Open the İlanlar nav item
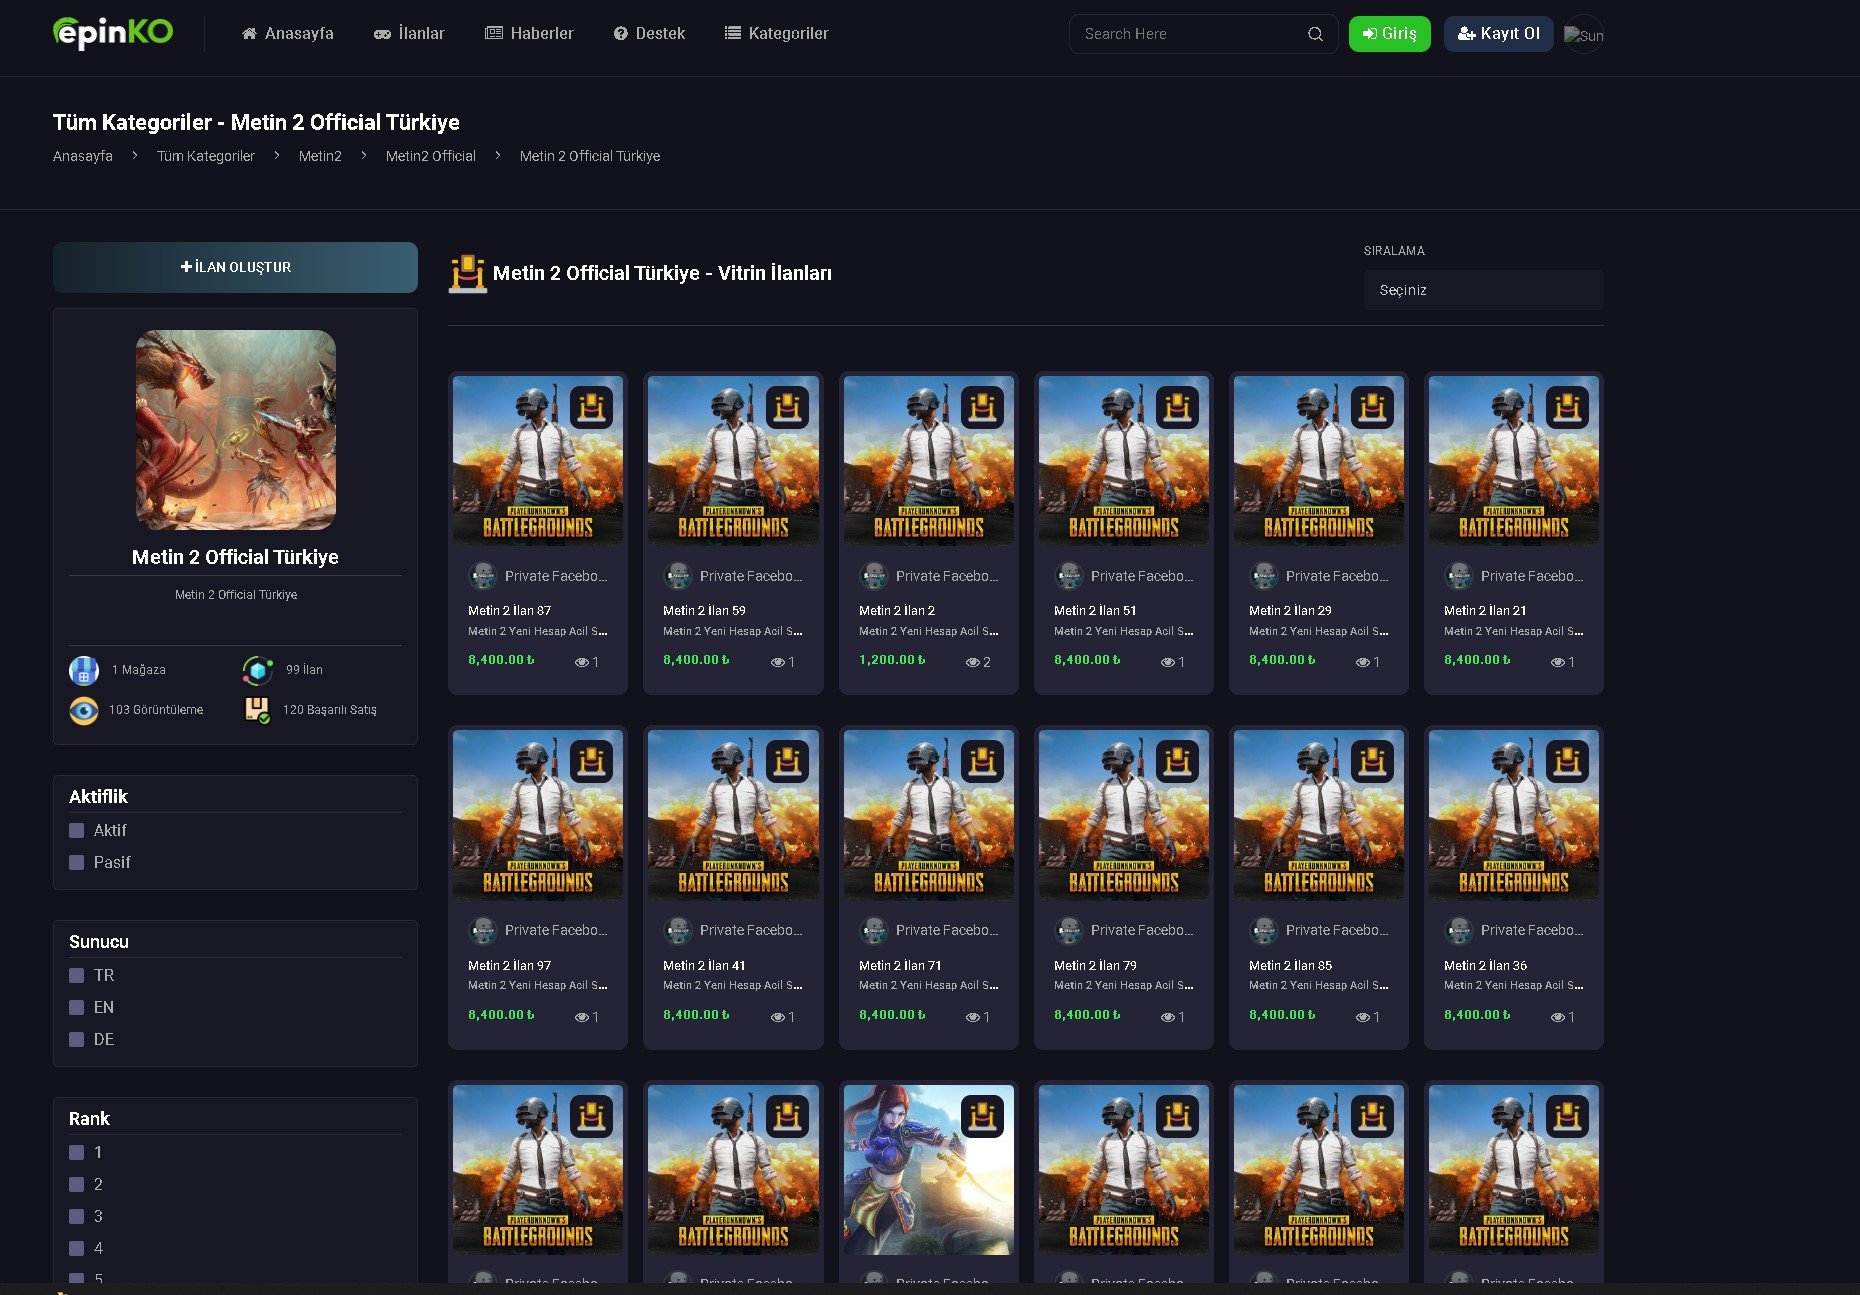1860x1295 pixels. (x=409, y=33)
